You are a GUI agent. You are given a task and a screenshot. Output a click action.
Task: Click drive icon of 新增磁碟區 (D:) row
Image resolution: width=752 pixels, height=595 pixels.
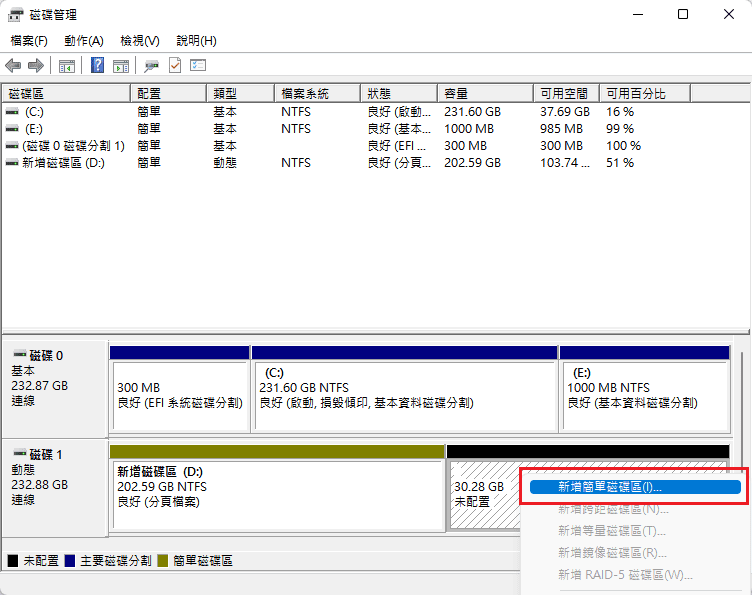(12, 163)
